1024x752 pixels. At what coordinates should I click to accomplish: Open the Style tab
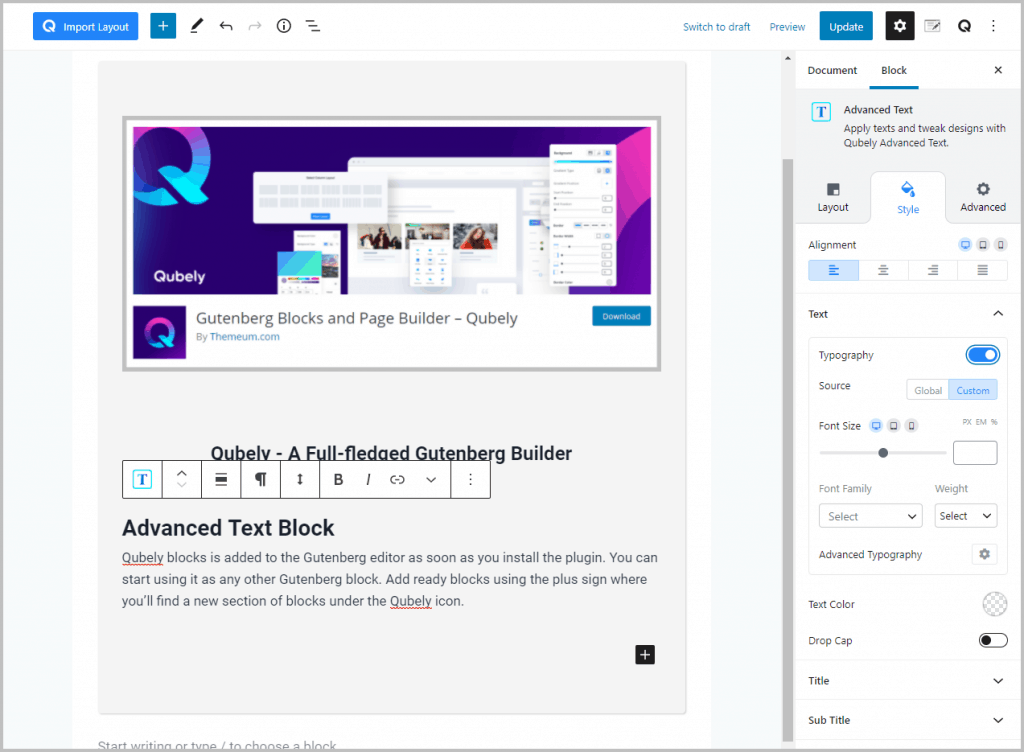908,198
